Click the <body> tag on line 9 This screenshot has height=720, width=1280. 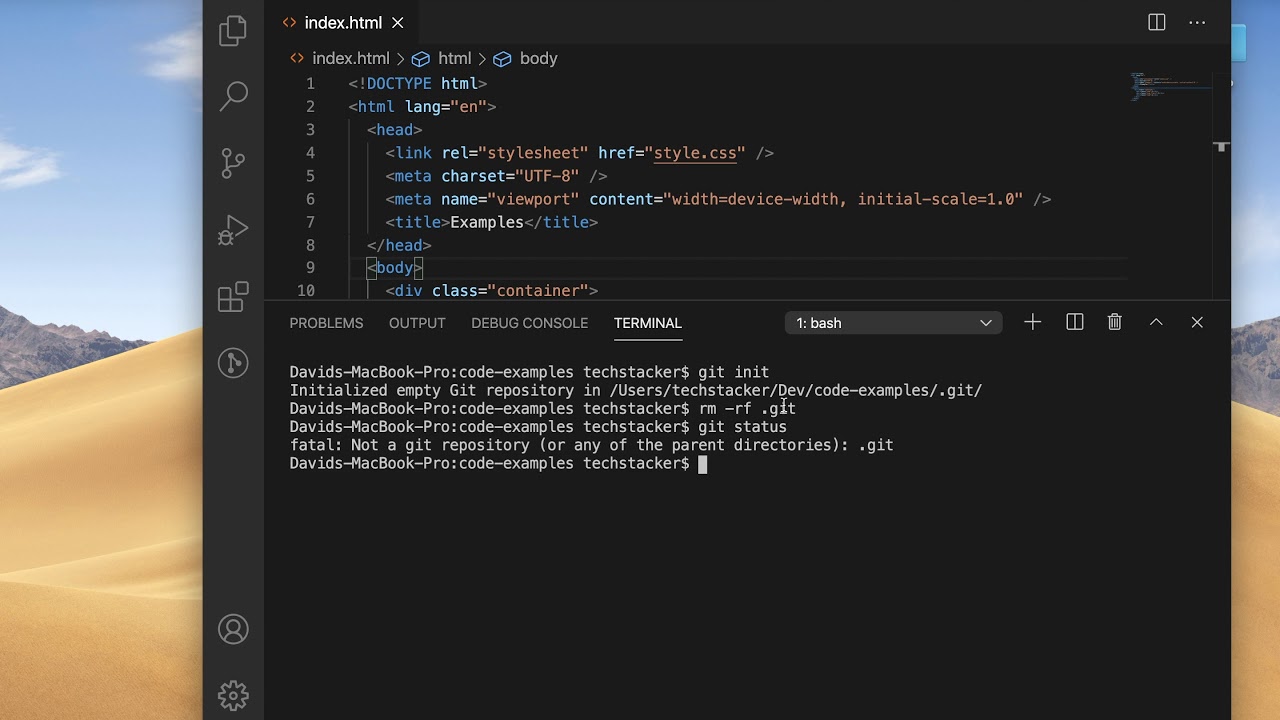395,268
